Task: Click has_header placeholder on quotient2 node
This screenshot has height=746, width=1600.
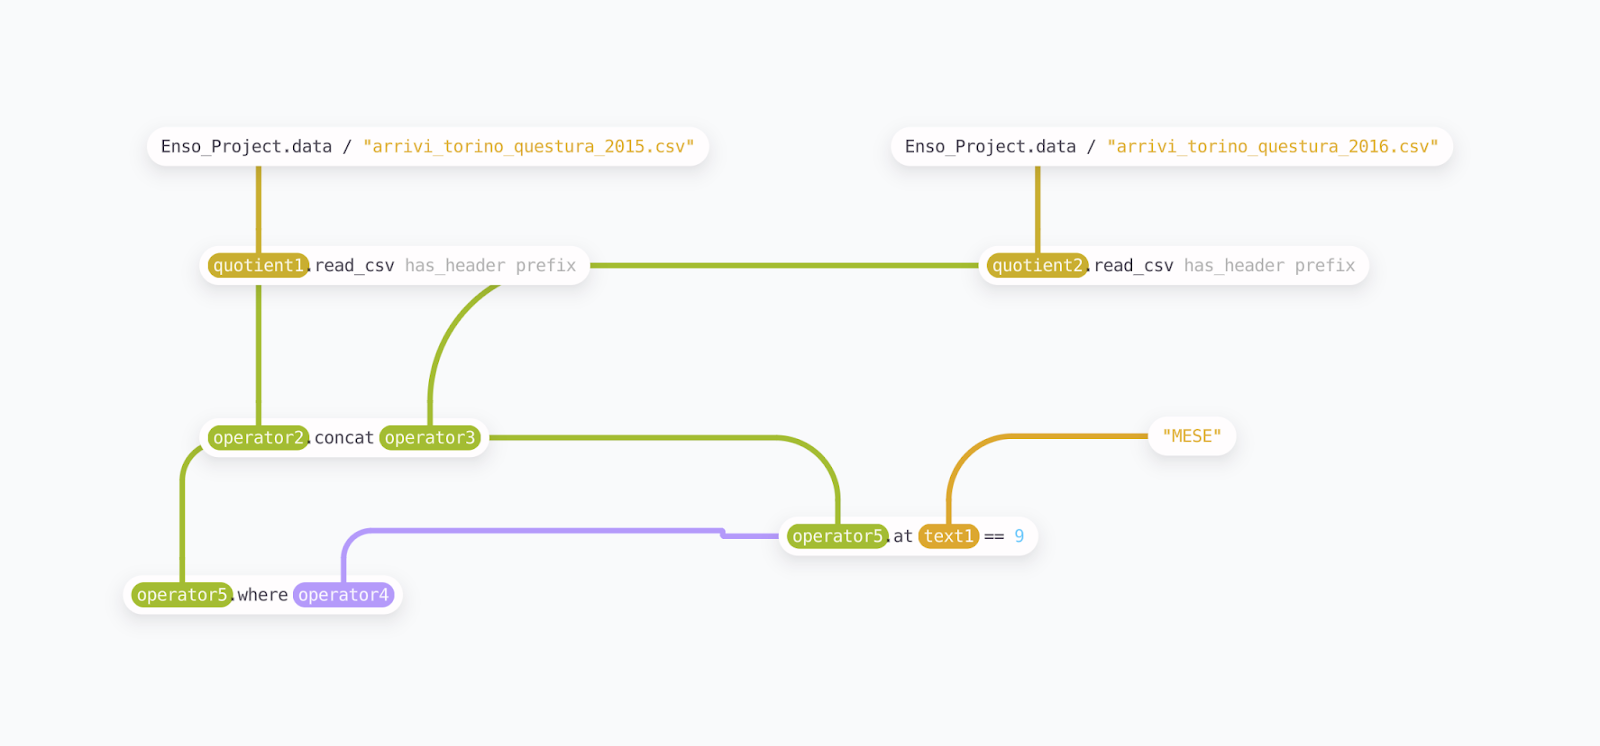Action: click(x=1234, y=266)
